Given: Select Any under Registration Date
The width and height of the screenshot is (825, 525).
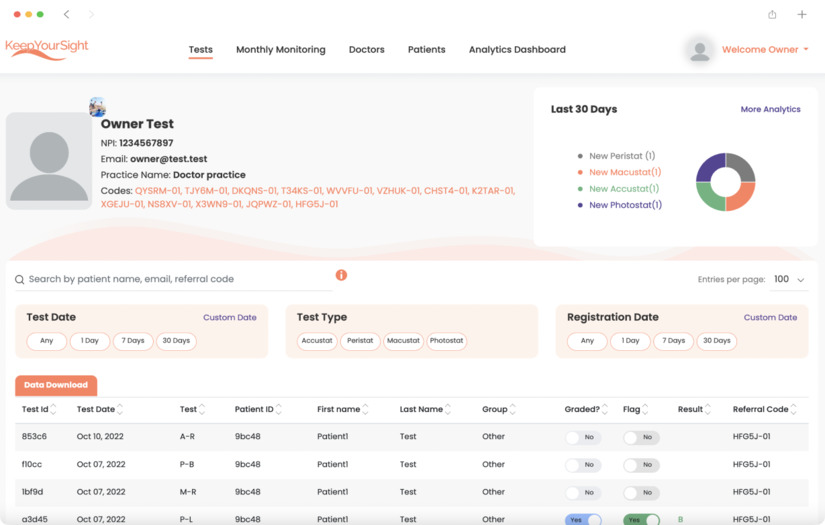Looking at the screenshot, I should (587, 341).
